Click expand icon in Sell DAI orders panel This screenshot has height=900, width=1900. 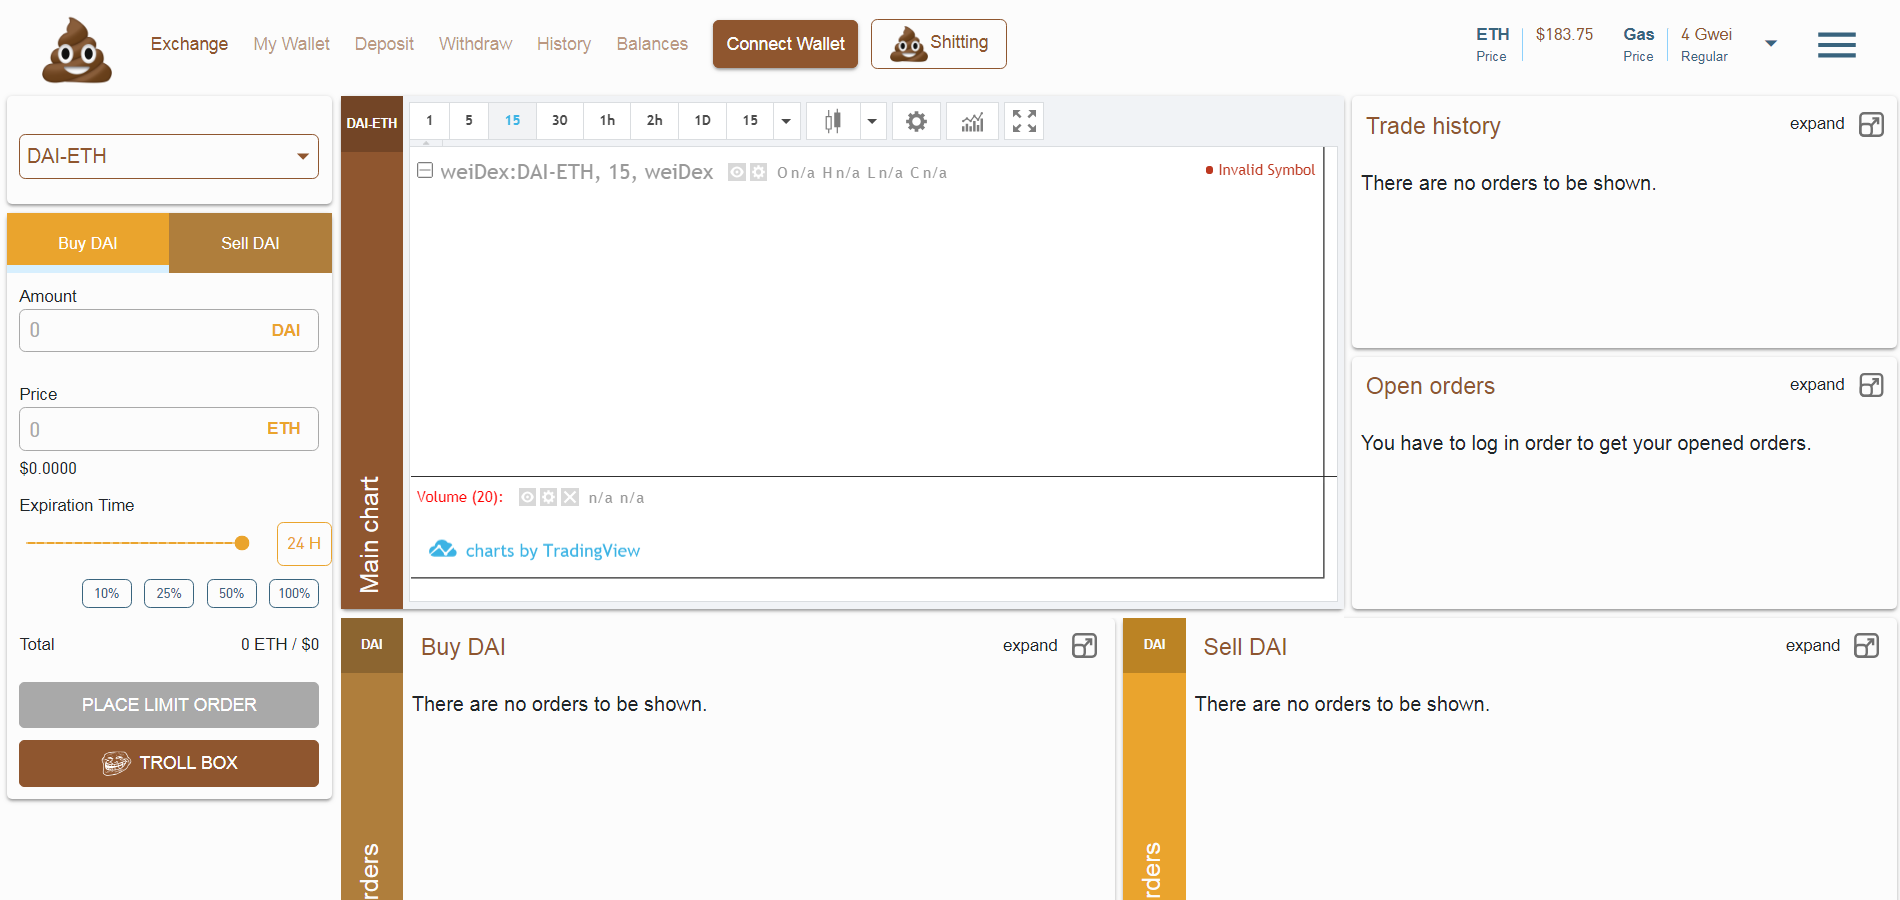(1866, 646)
